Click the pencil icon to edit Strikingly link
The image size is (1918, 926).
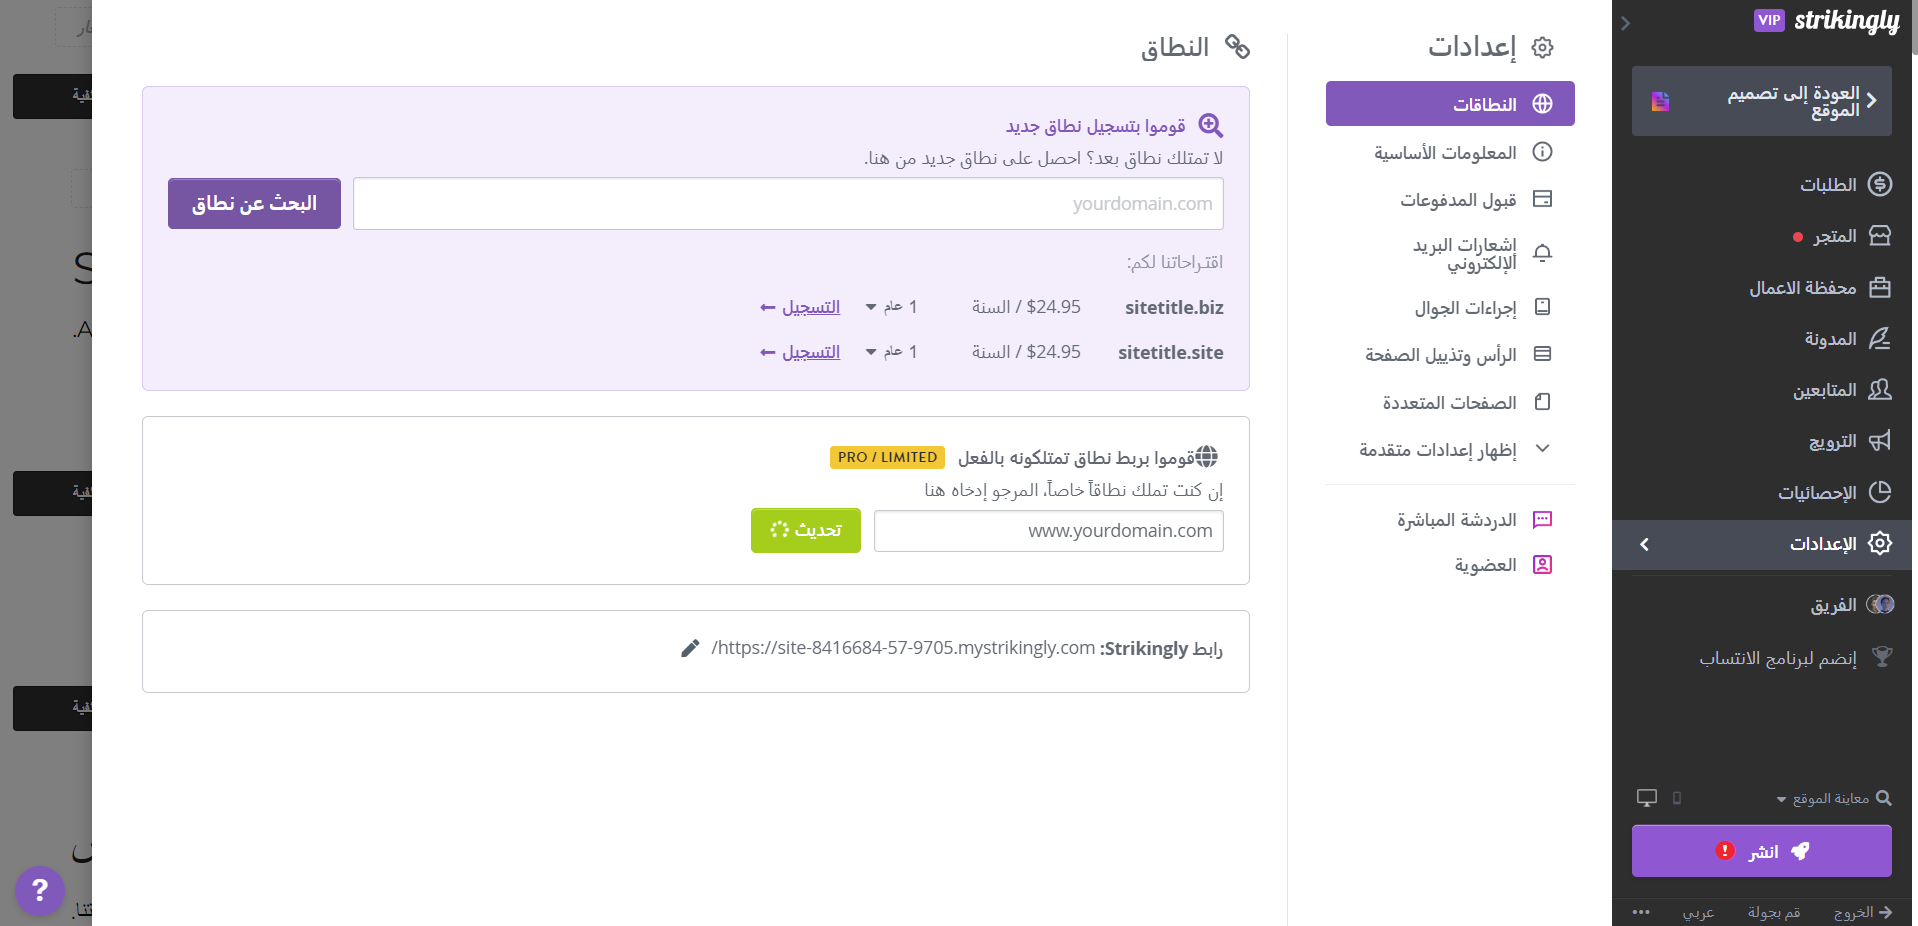[690, 649]
